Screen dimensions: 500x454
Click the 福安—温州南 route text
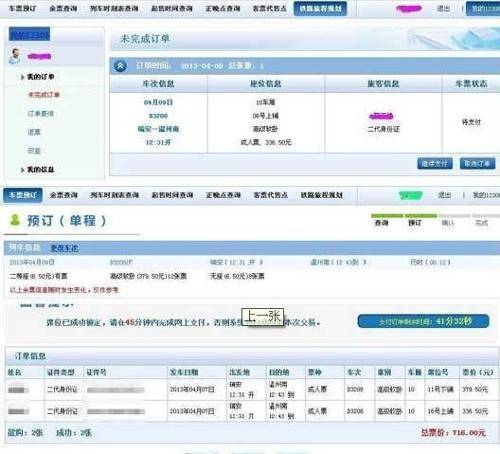pos(158,129)
